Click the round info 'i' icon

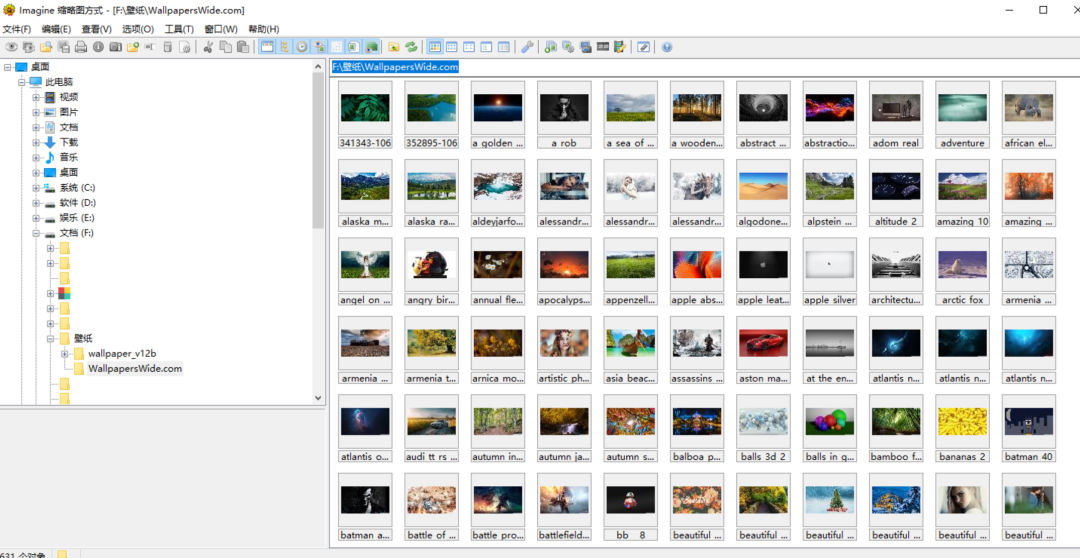pyautogui.click(x=98, y=47)
